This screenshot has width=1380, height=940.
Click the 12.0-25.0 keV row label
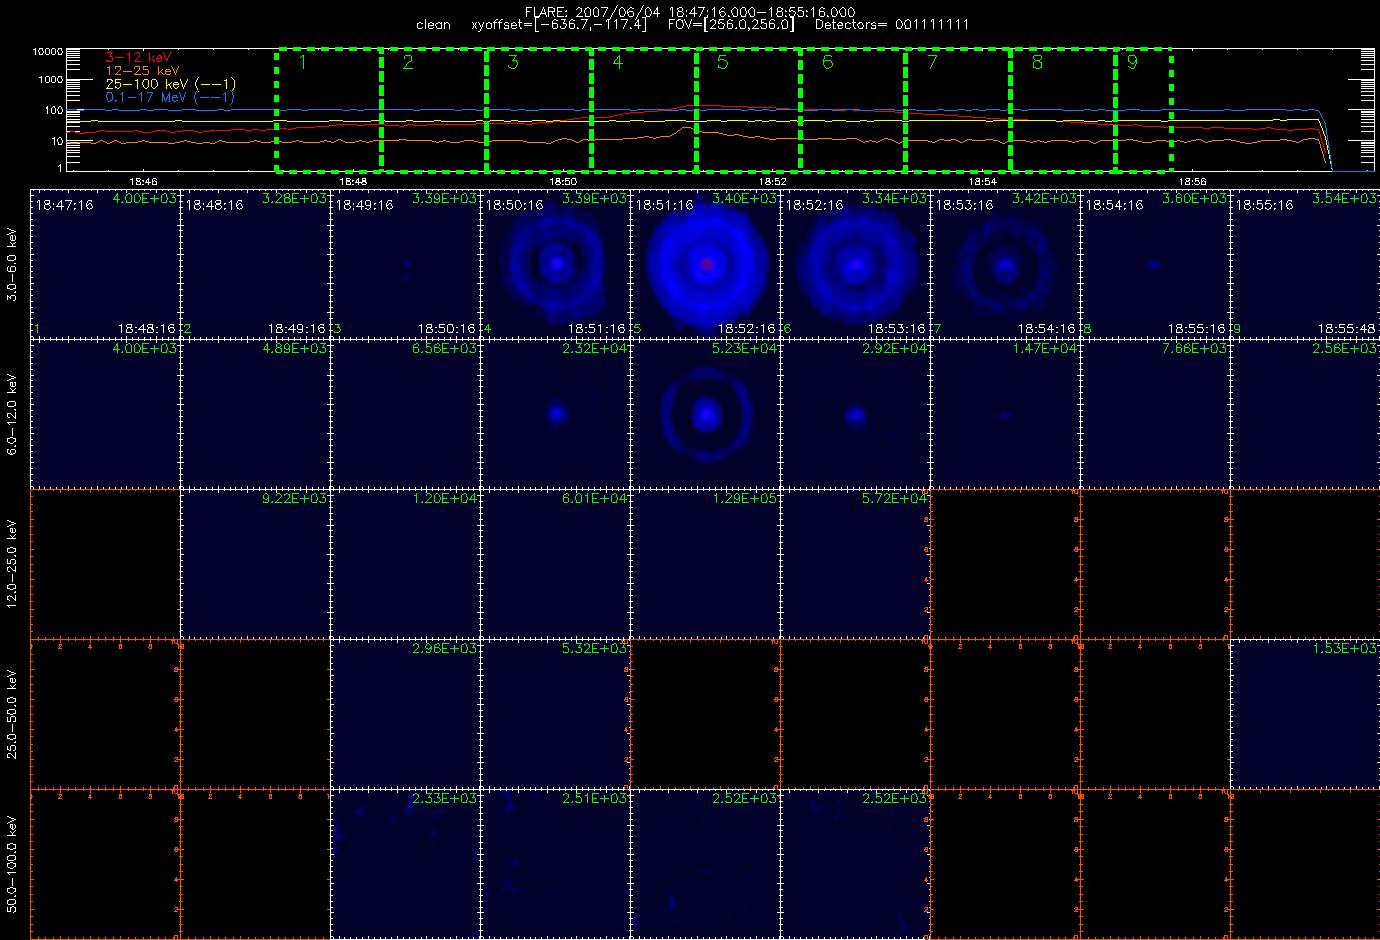tap(12, 564)
